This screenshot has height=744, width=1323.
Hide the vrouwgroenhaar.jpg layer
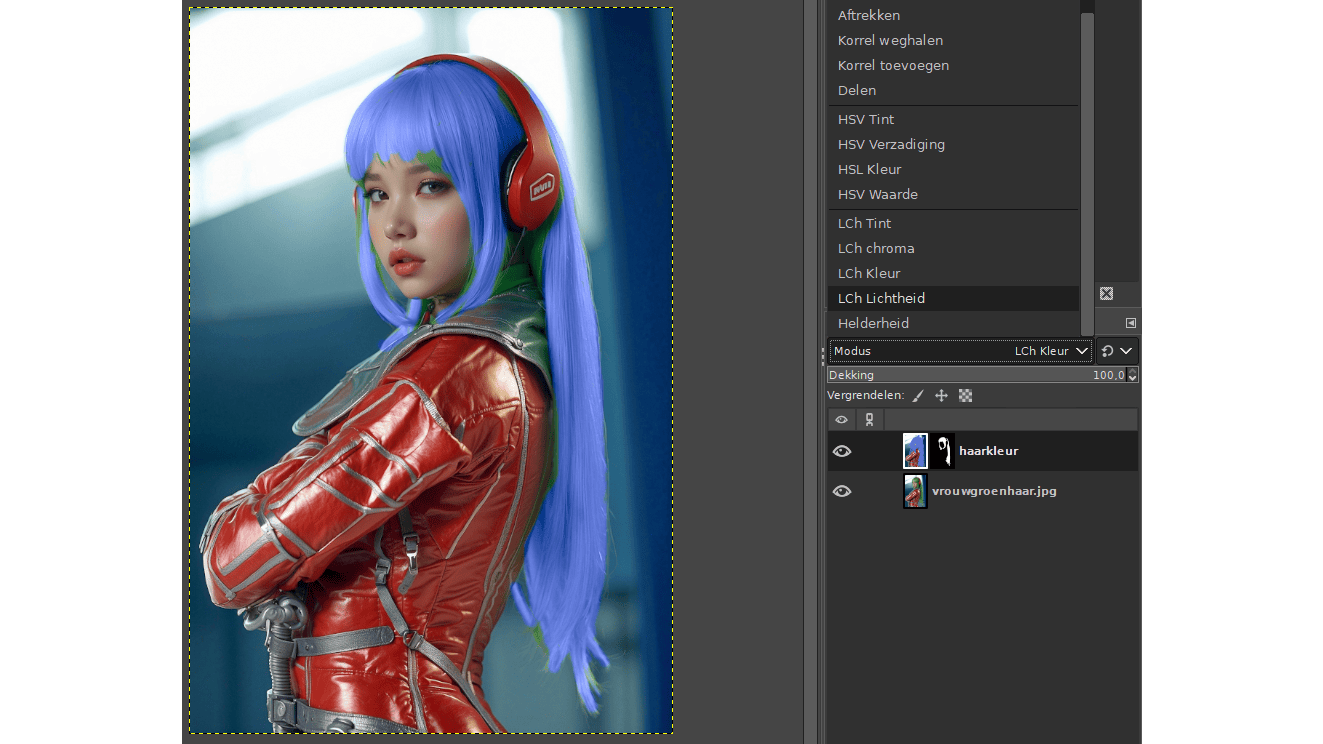pyautogui.click(x=842, y=491)
